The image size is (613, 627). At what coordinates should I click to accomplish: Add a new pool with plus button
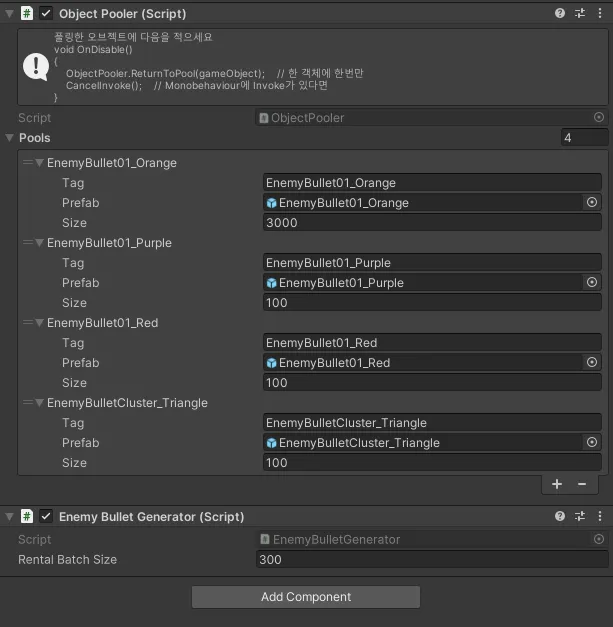557,484
